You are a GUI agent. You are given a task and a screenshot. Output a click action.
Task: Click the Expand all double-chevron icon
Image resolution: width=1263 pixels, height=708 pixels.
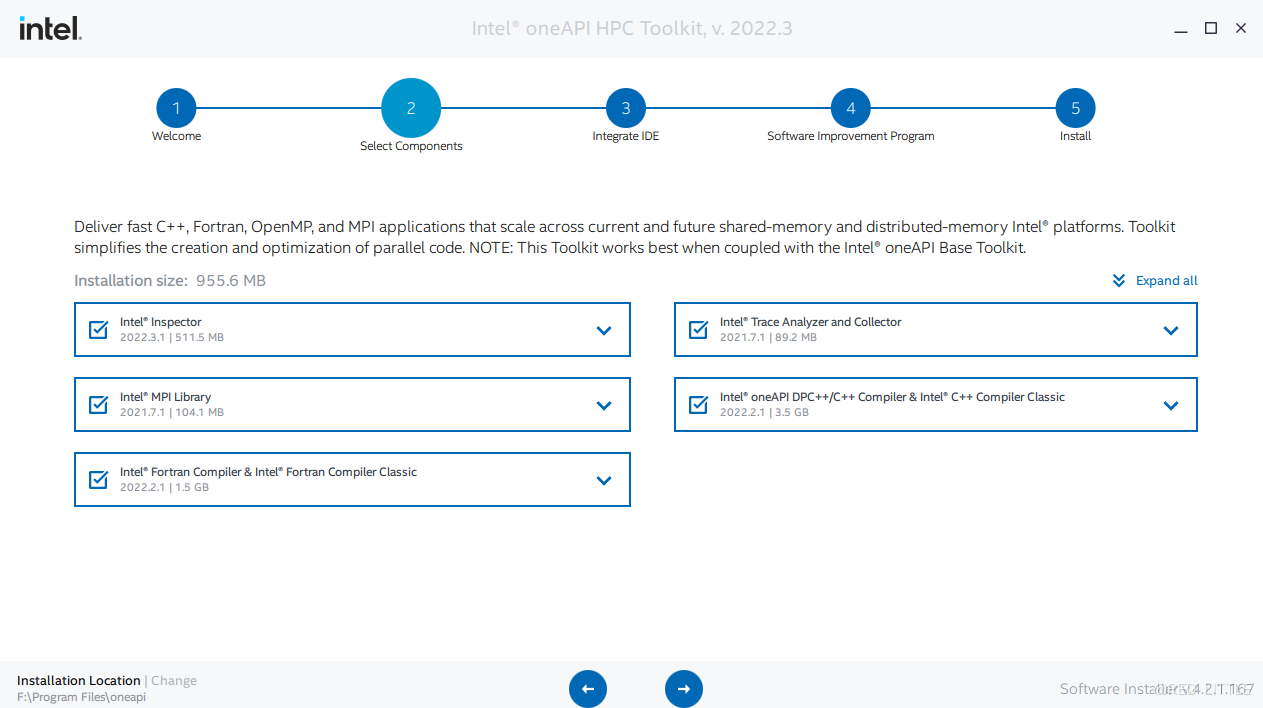coord(1119,281)
